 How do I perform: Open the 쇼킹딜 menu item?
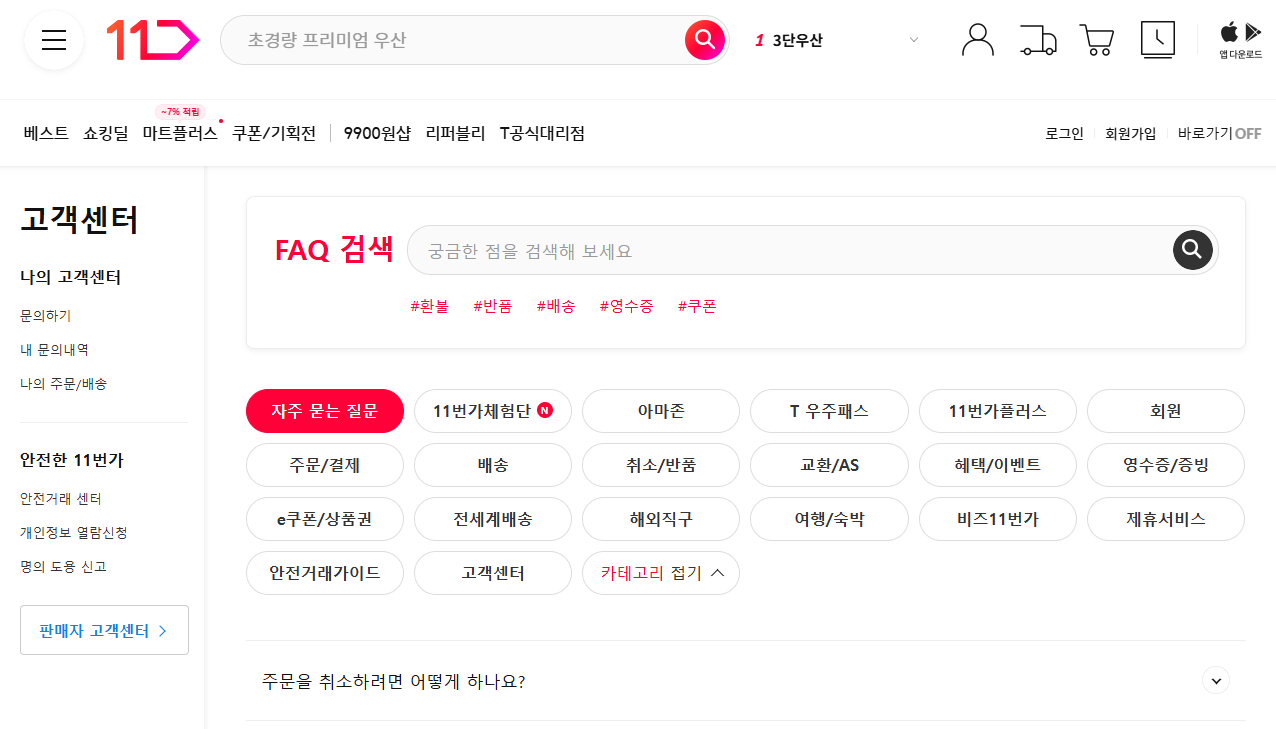tap(106, 133)
